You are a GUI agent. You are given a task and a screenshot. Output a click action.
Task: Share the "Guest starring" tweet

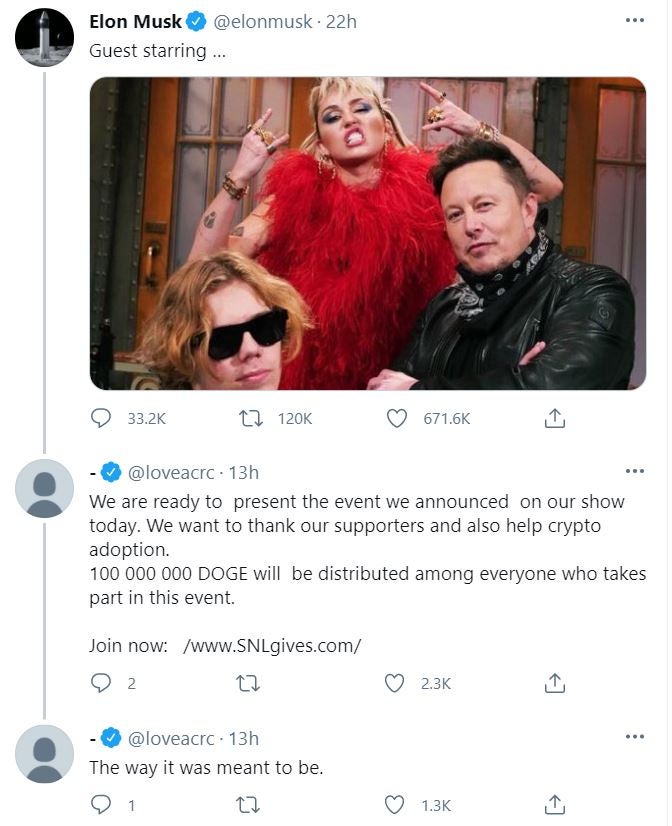click(555, 419)
